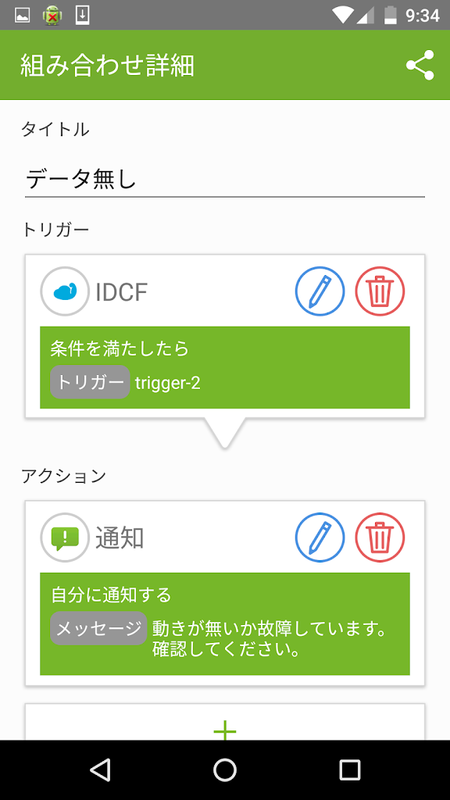Delete the IDCF trigger via trash icon

tap(380, 292)
